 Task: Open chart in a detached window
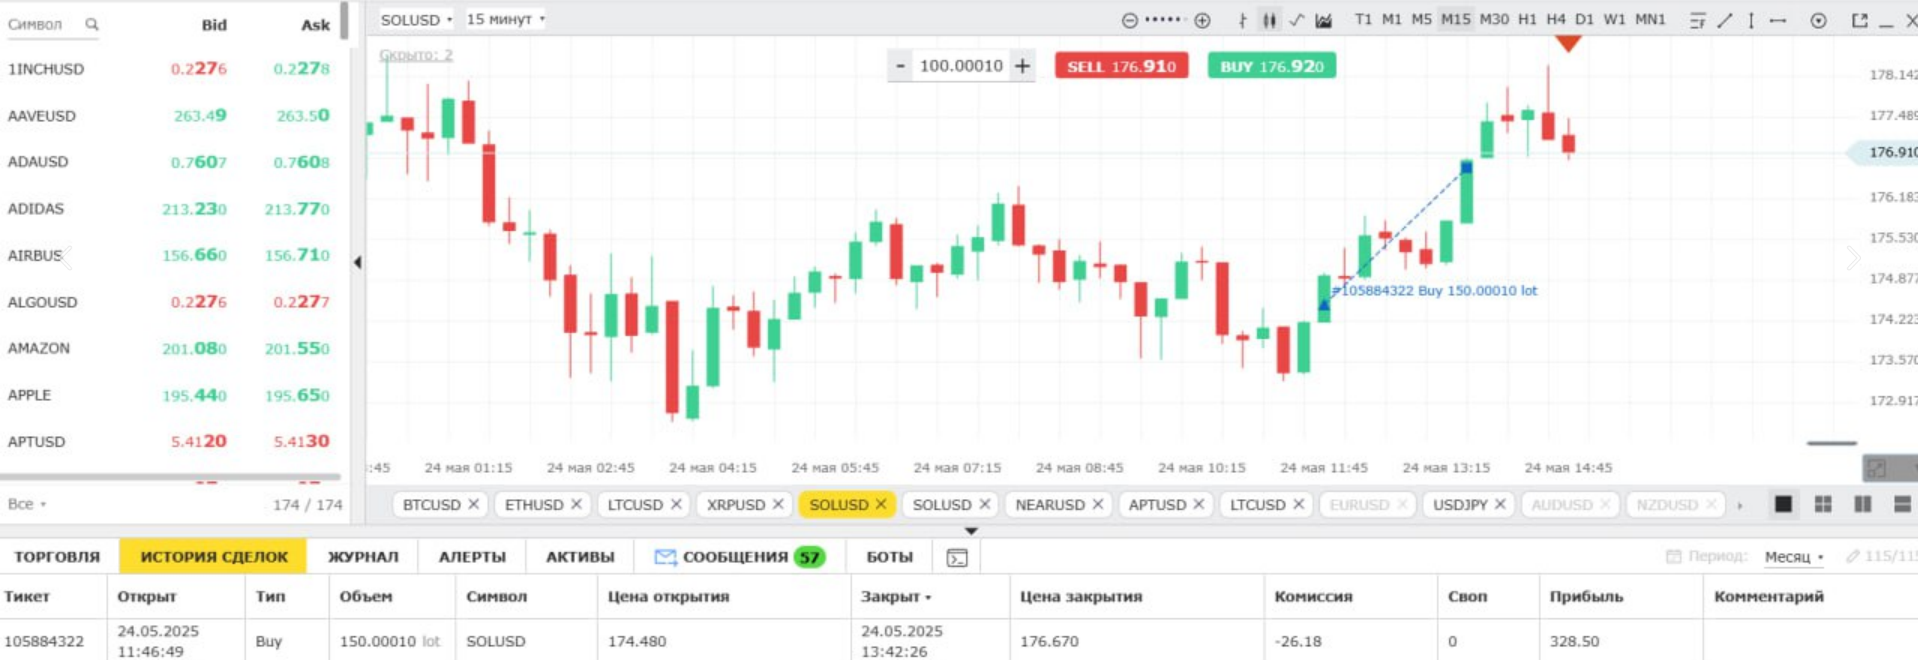point(1859,20)
